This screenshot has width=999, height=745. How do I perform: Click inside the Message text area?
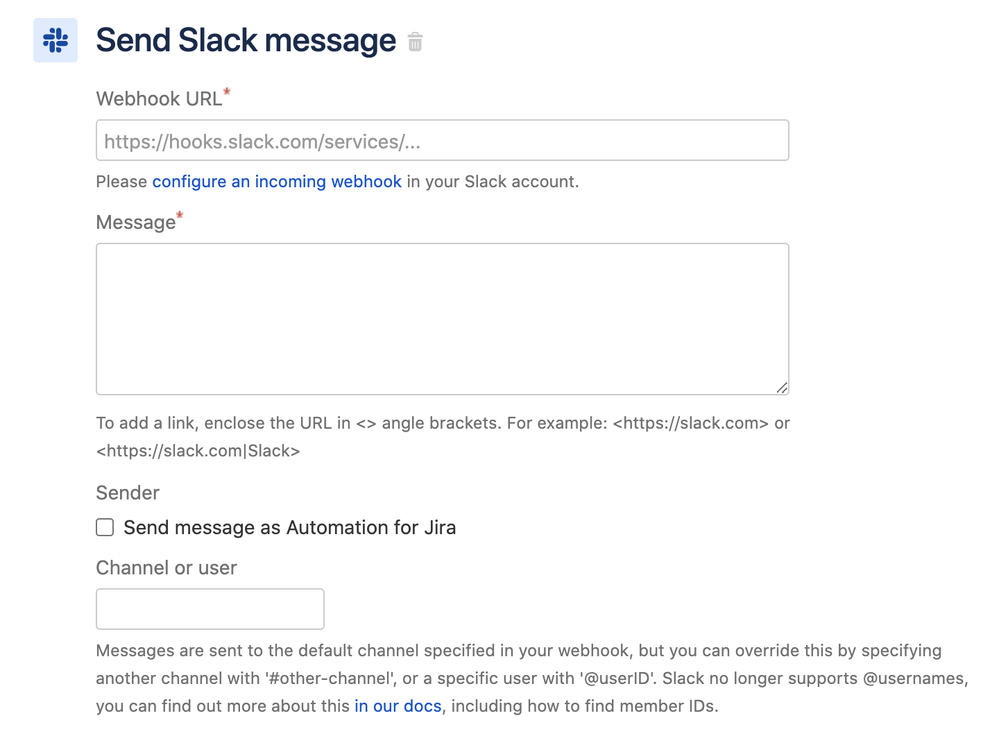click(x=442, y=319)
